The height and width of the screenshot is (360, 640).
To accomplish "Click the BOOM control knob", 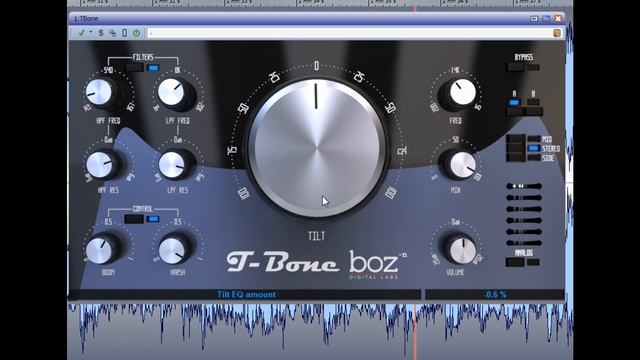I will point(99,250).
